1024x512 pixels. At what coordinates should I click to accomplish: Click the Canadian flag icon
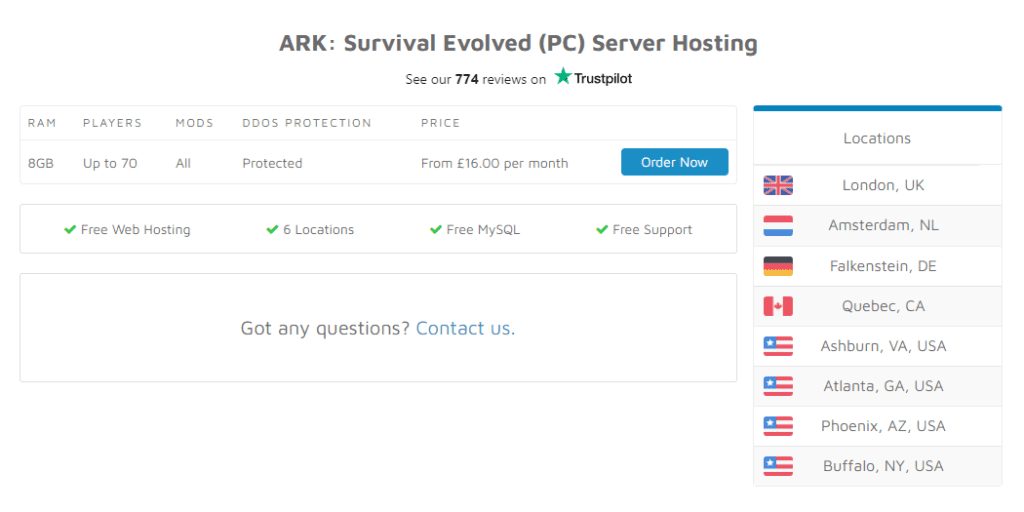(x=777, y=306)
